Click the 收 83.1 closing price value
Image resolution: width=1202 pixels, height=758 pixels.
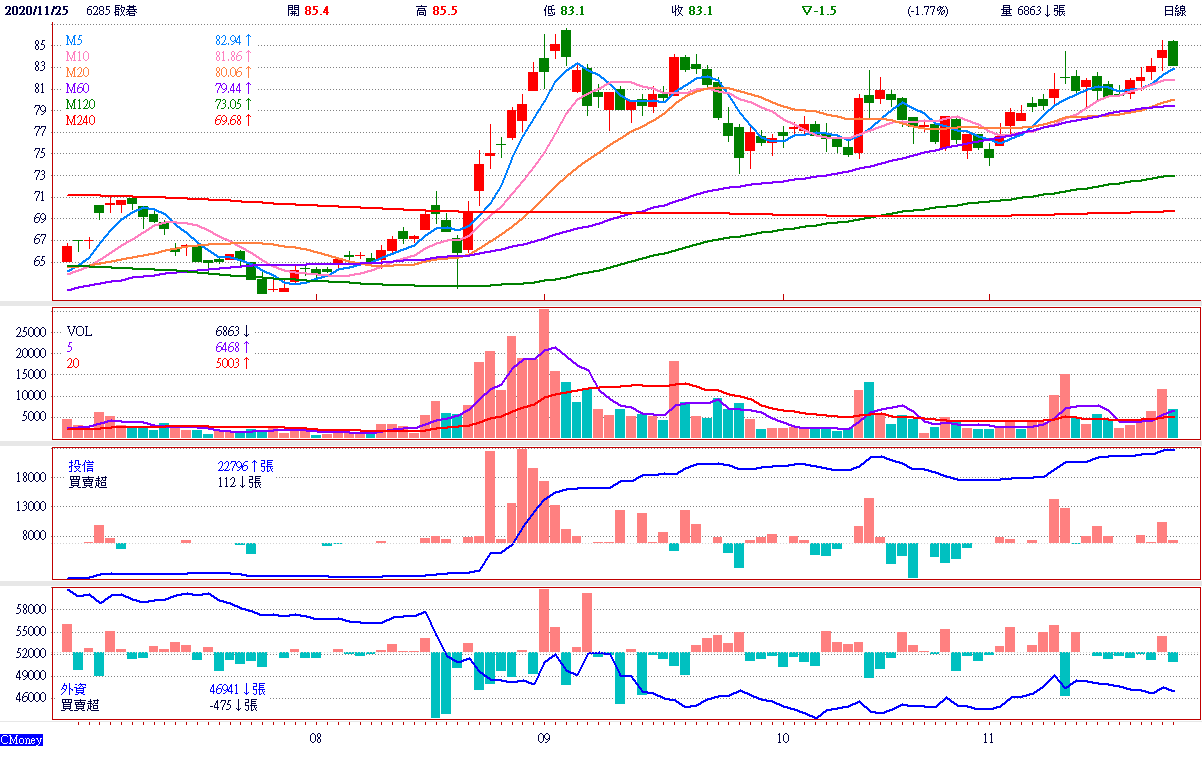coord(700,10)
